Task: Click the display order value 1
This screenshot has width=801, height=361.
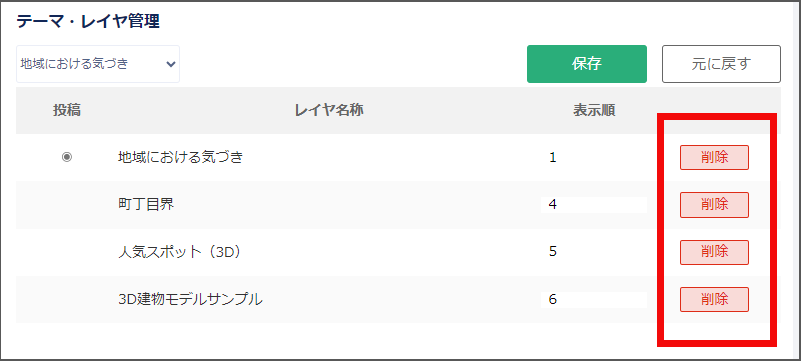Action: [x=553, y=157]
